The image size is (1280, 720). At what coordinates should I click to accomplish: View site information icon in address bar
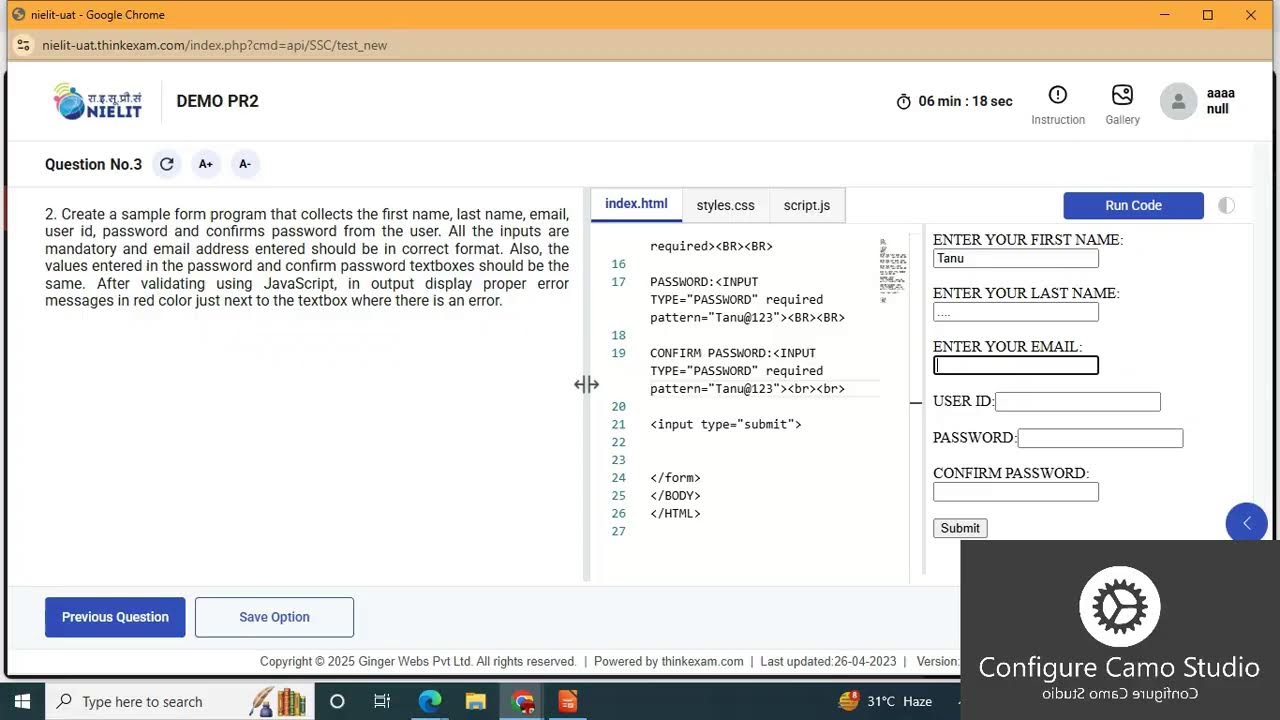[x=22, y=45]
